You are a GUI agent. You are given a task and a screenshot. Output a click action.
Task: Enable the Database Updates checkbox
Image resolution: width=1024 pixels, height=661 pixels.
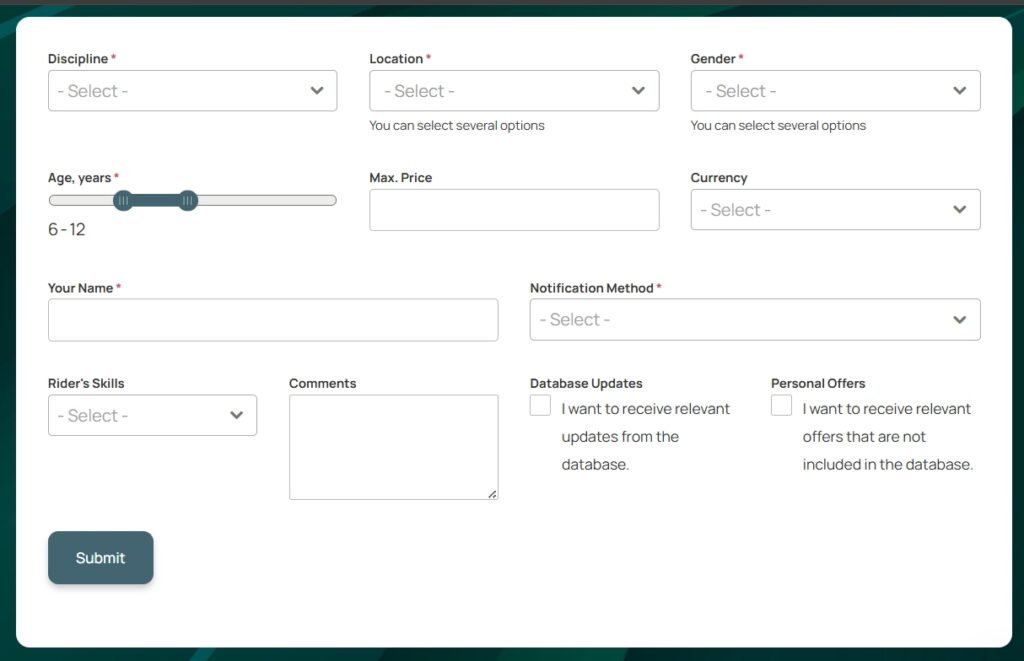point(540,405)
